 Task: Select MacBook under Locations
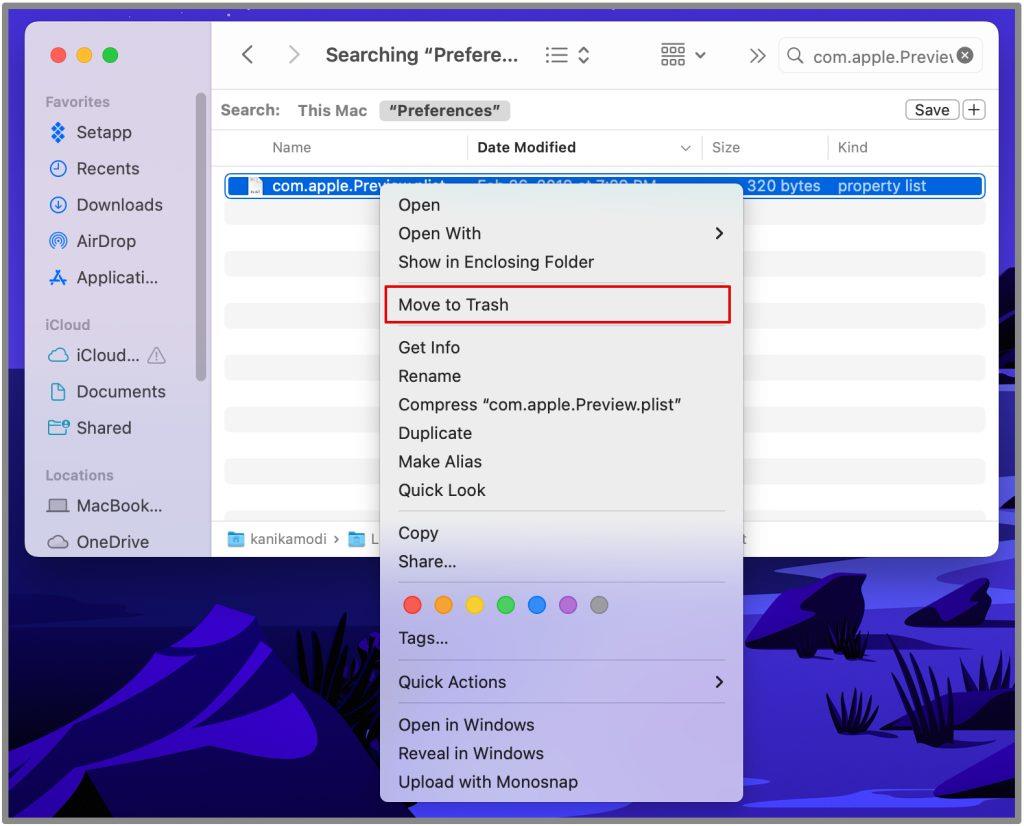tap(104, 506)
